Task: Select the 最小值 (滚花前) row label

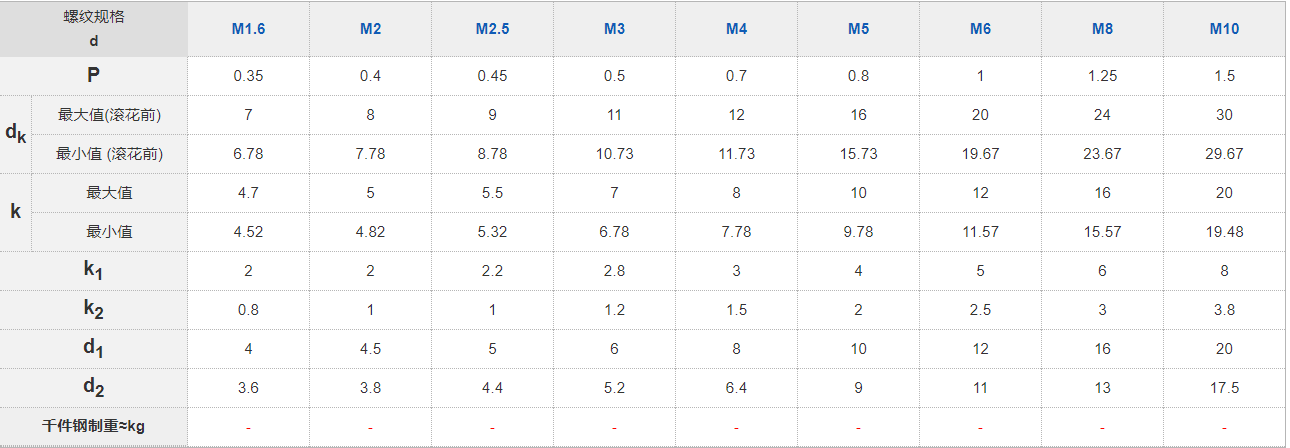Action: tap(109, 154)
